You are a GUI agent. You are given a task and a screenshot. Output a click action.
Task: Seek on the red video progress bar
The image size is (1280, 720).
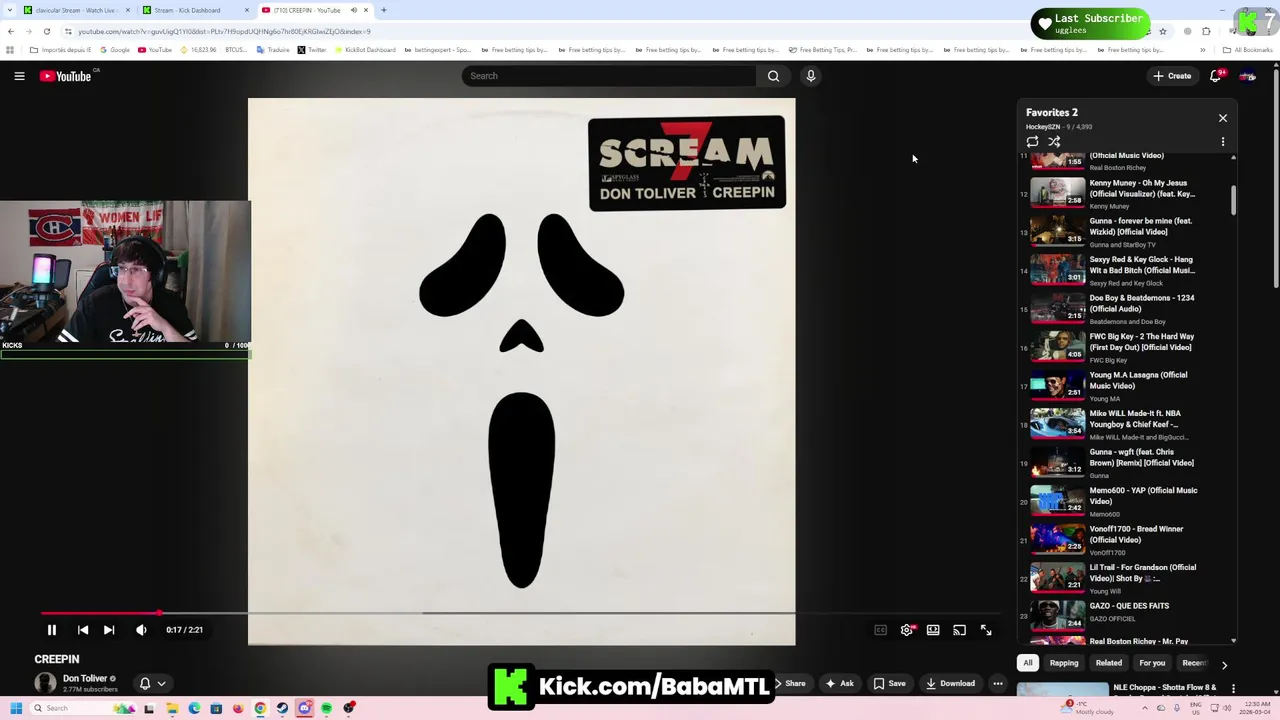[520, 613]
